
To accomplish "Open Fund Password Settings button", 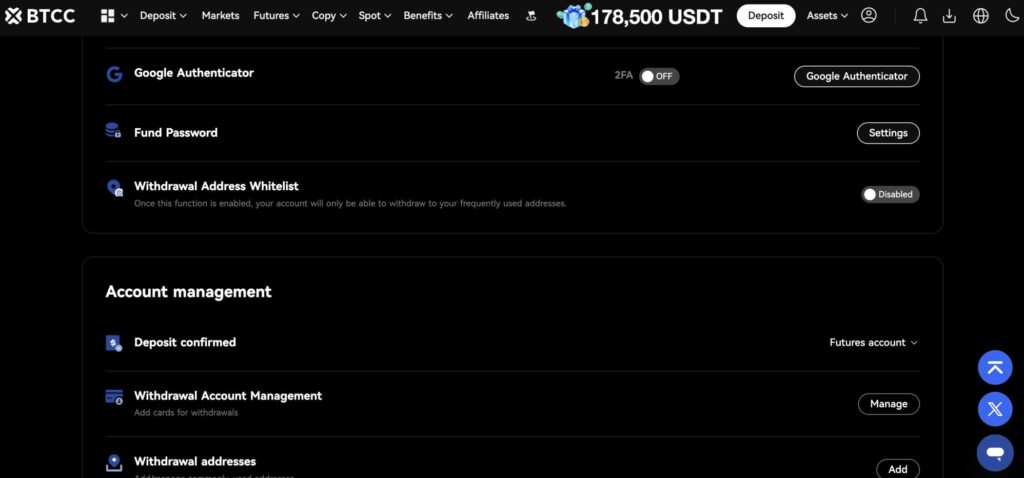I will pos(888,133).
